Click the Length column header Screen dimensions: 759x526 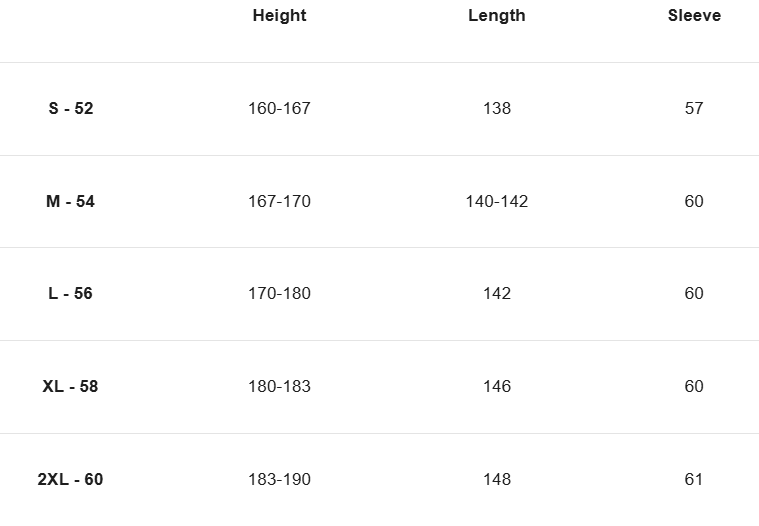[496, 16]
